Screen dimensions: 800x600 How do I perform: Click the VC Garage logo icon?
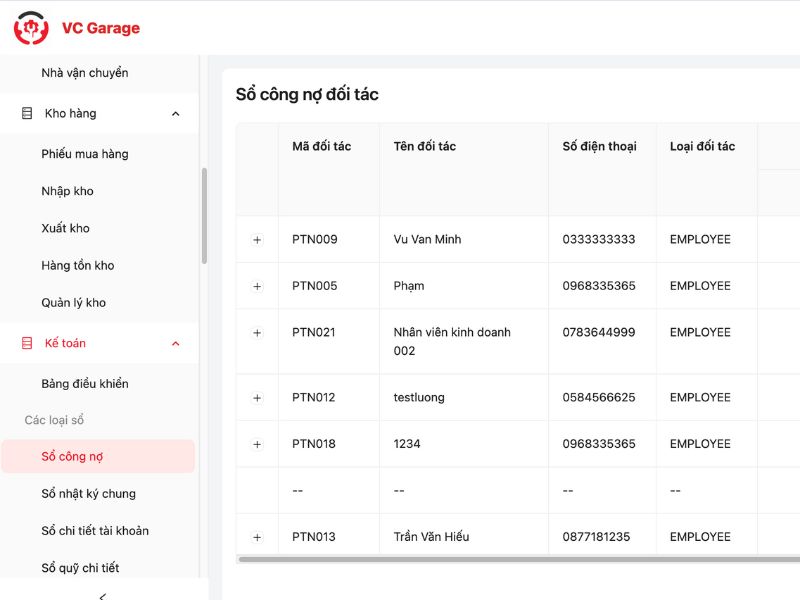pos(31,28)
